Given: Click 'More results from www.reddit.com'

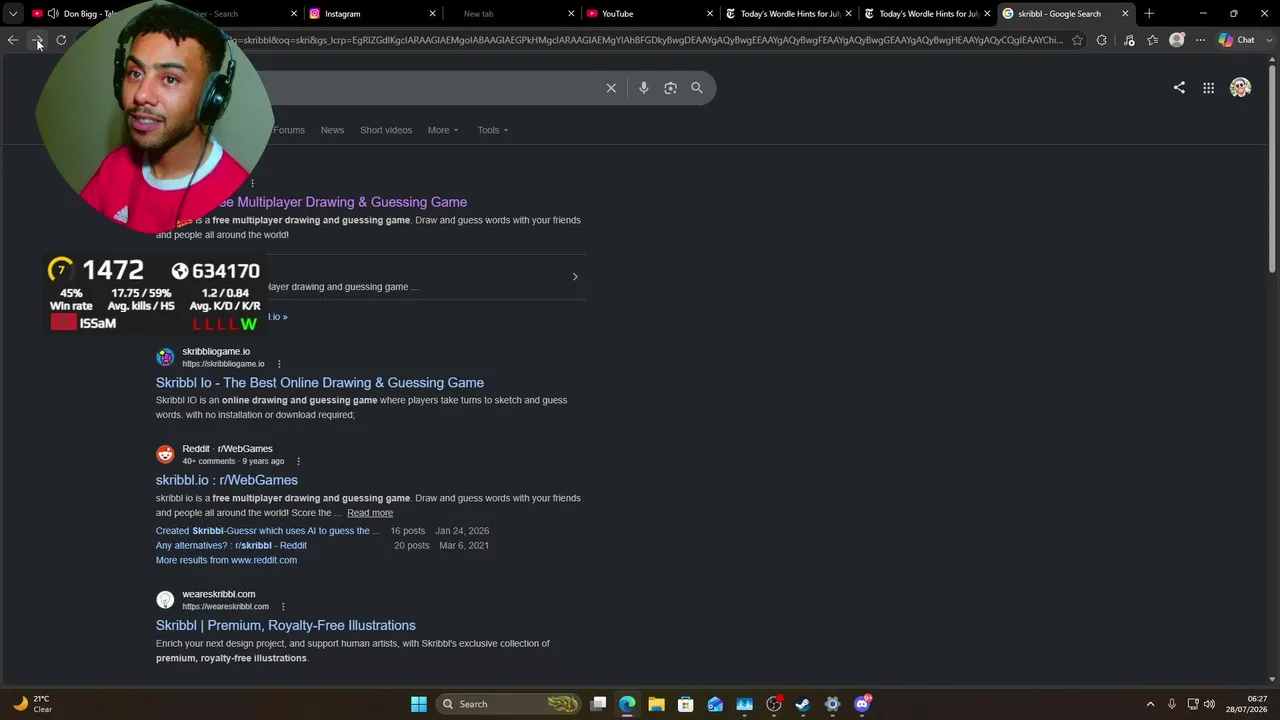Looking at the screenshot, I should point(226,560).
